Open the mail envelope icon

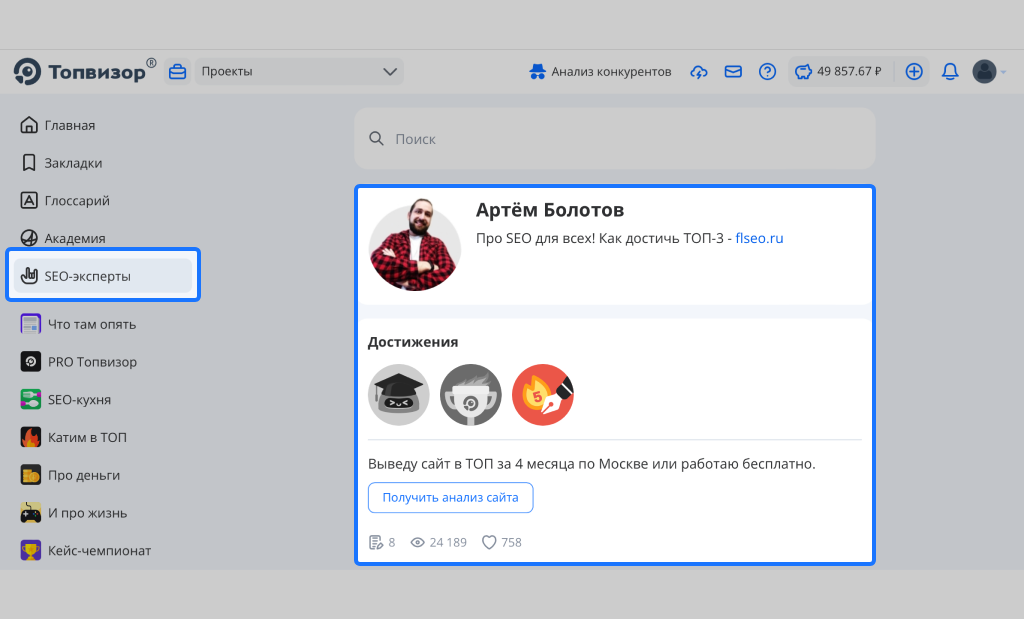(733, 72)
